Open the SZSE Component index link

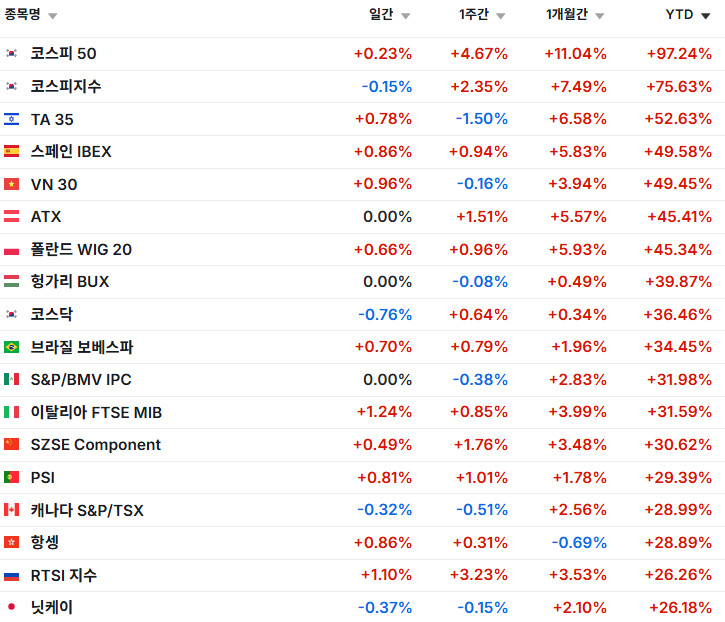pyautogui.click(x=96, y=445)
